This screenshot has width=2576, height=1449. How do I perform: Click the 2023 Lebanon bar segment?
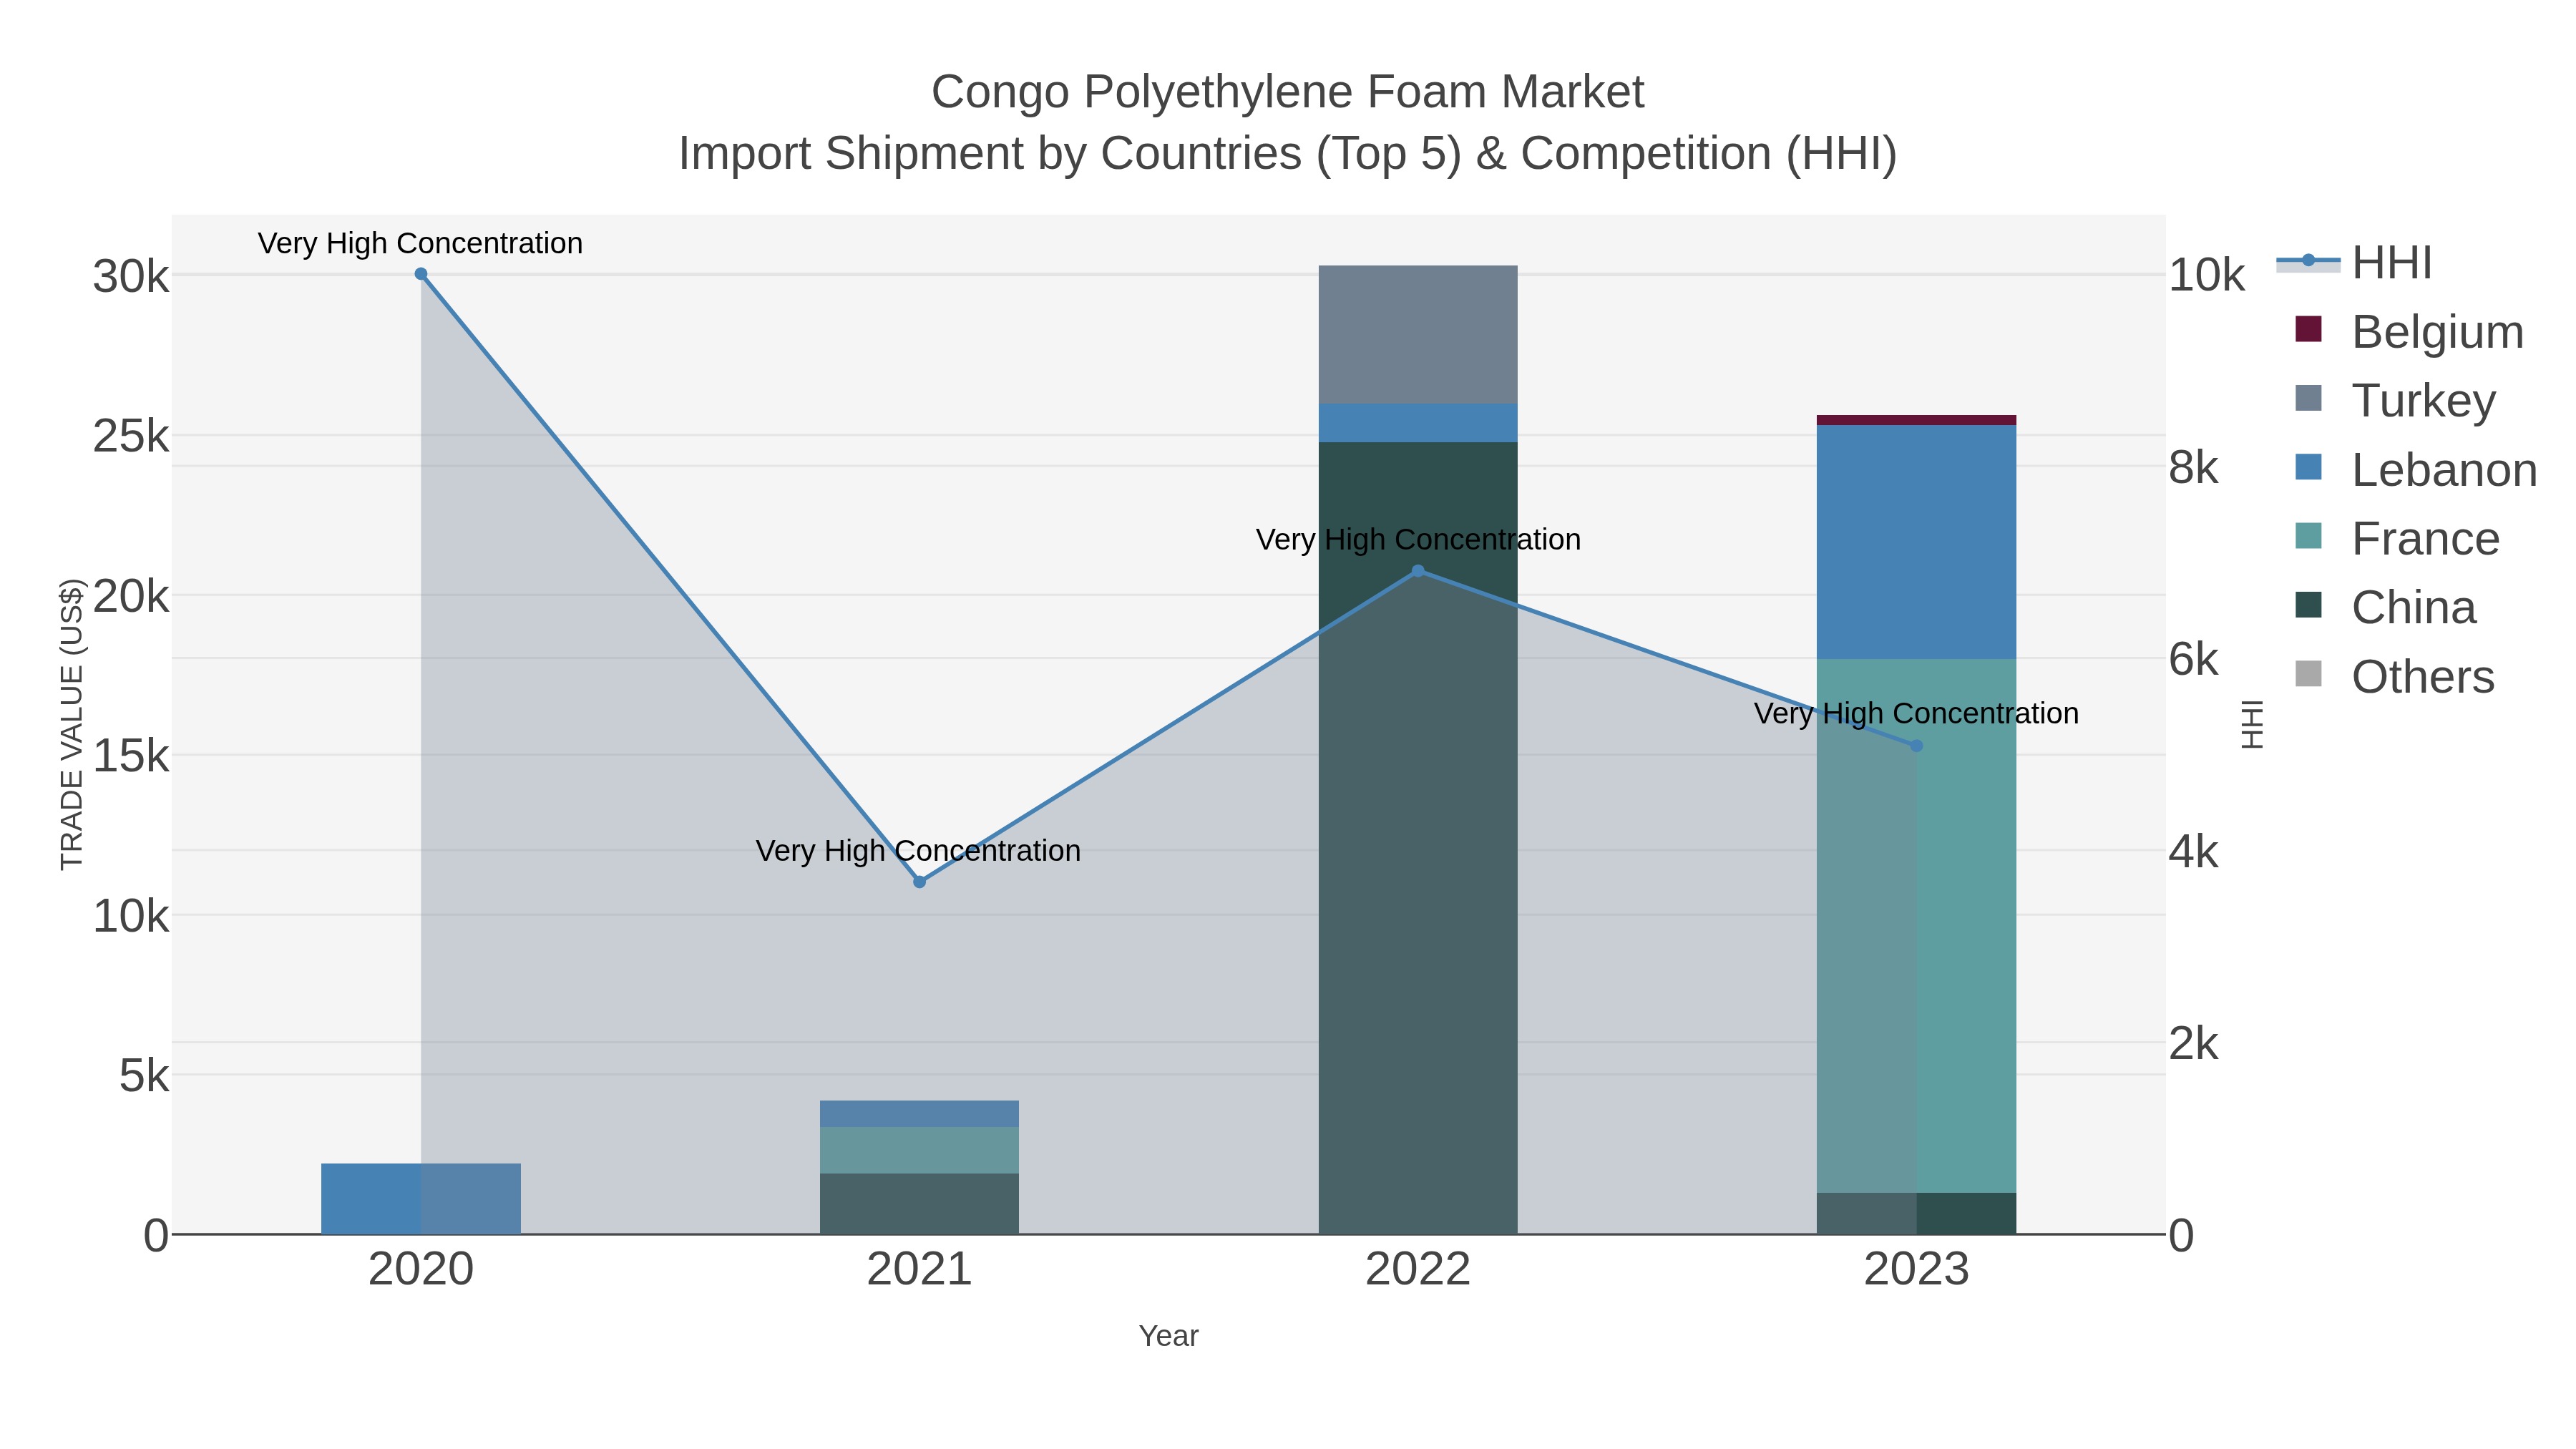point(1917,542)
